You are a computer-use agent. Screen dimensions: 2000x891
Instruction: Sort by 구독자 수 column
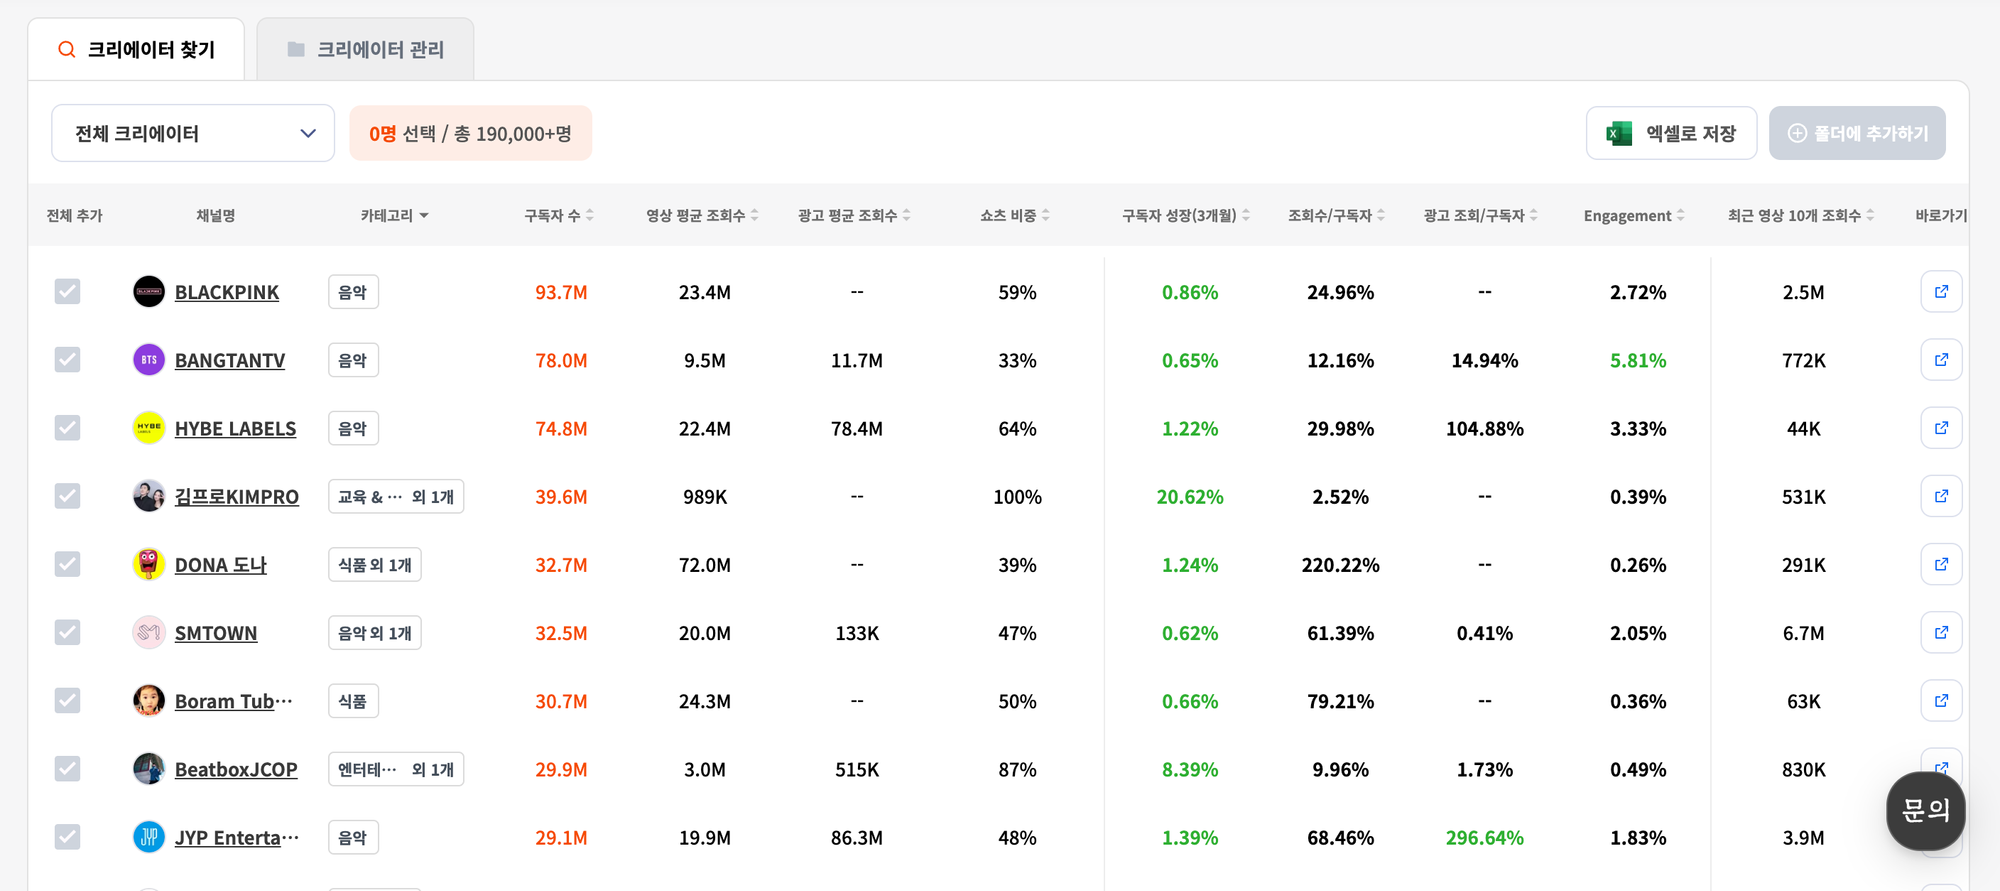pyautogui.click(x=559, y=215)
